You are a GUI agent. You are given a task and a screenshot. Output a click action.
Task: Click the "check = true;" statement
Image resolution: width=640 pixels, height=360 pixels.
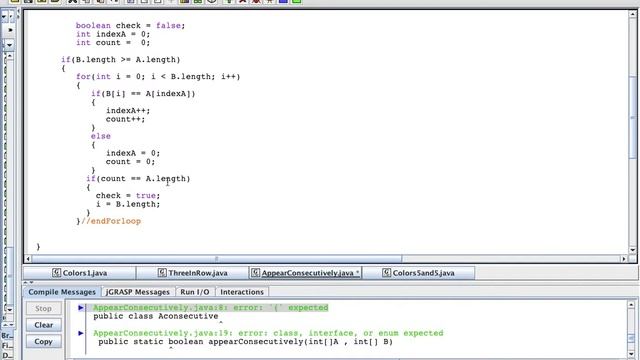click(x=128, y=196)
